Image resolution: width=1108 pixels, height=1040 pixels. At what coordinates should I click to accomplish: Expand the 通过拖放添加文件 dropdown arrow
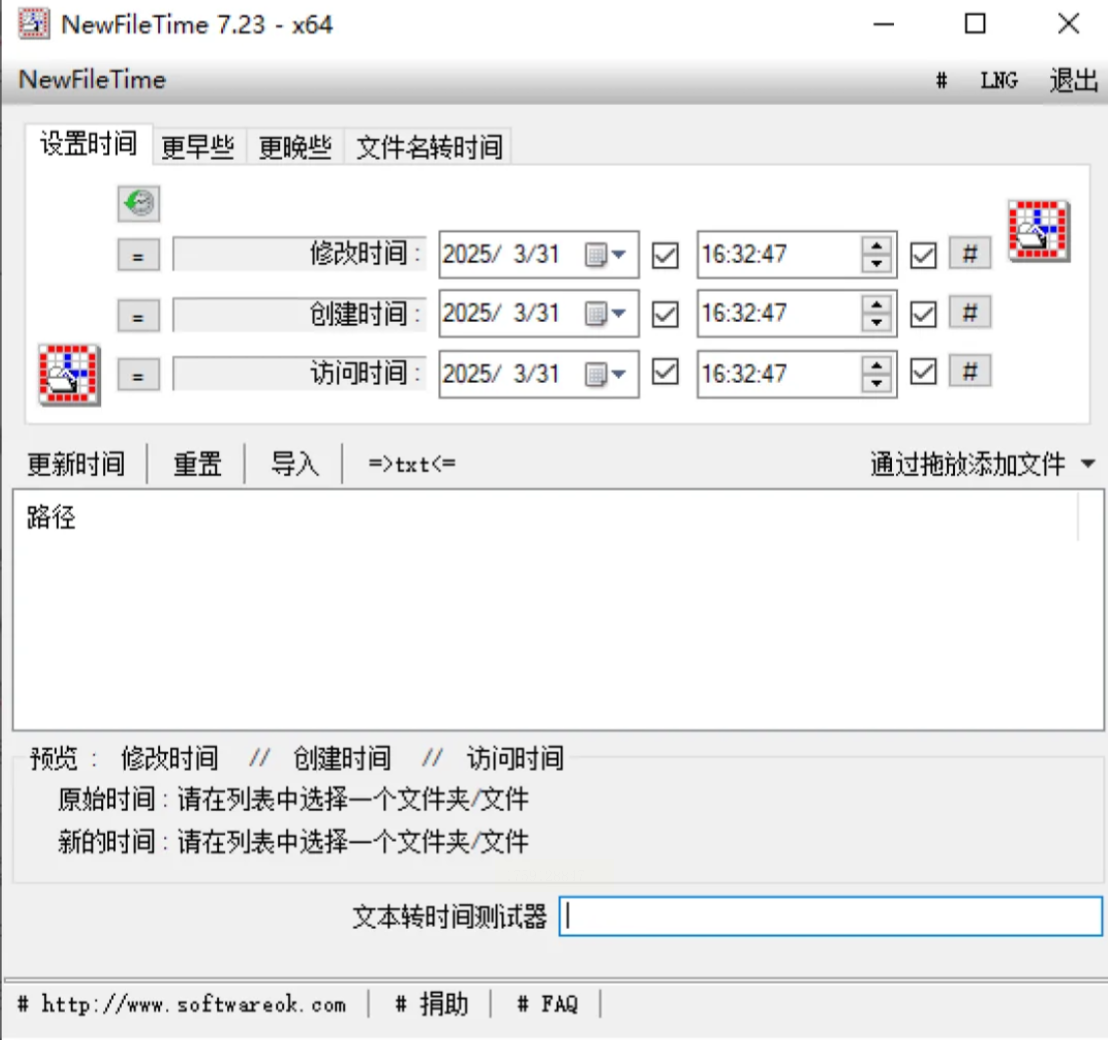click(1088, 464)
